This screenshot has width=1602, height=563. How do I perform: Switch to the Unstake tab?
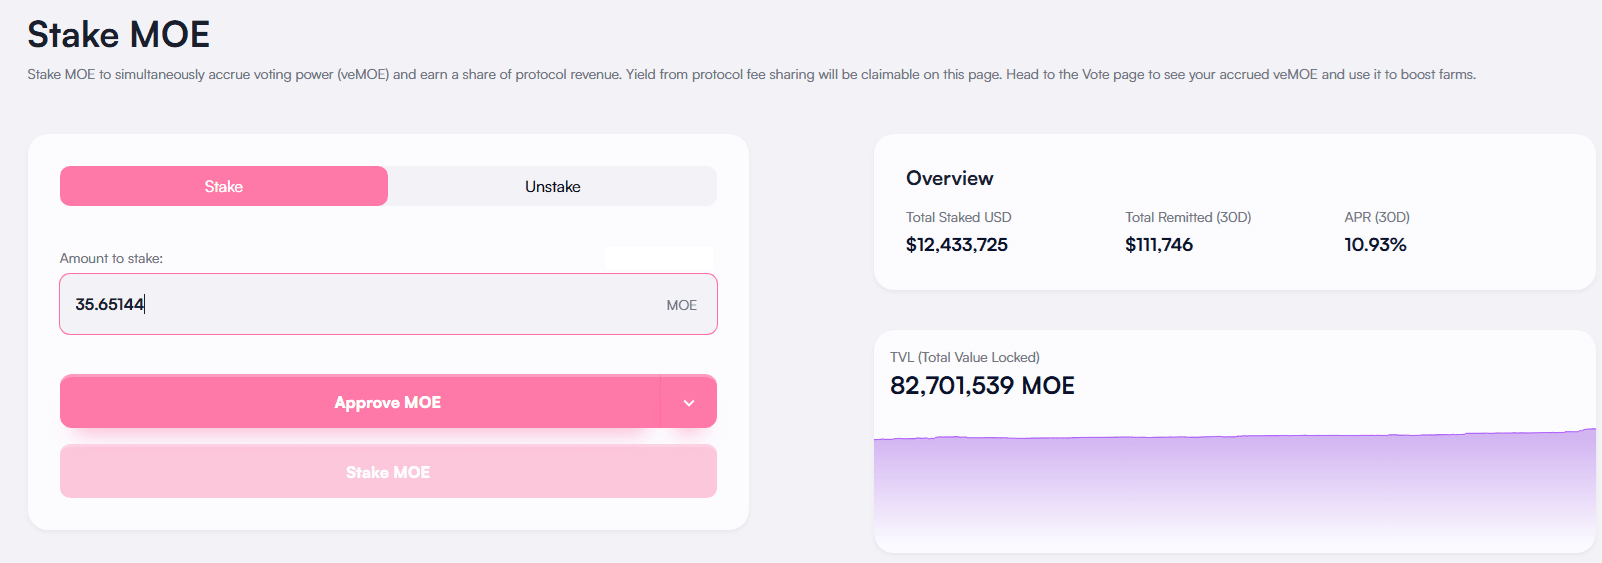tap(552, 186)
